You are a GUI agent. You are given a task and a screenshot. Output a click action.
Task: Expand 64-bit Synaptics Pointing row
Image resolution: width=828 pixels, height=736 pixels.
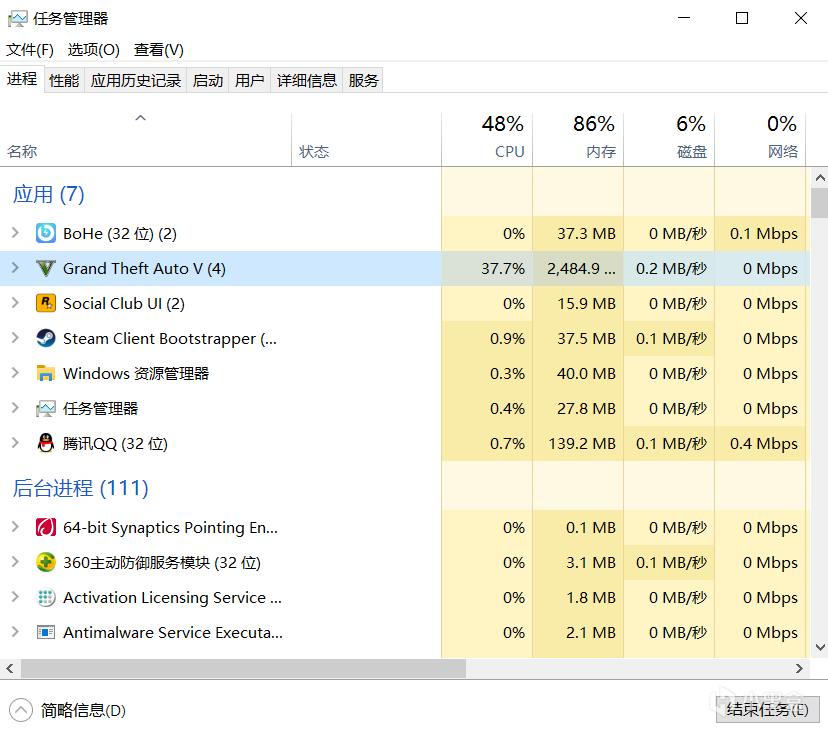tap(15, 526)
